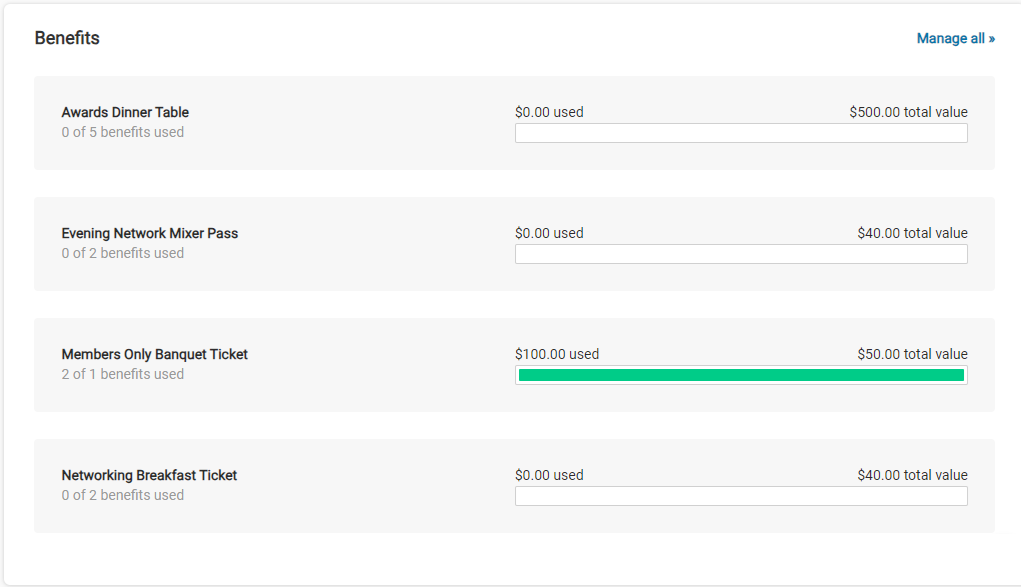Viewport: 1021px width, 587px height.
Task: Click the Evening Network Mixer Pass progress bar
Action: (x=741, y=254)
